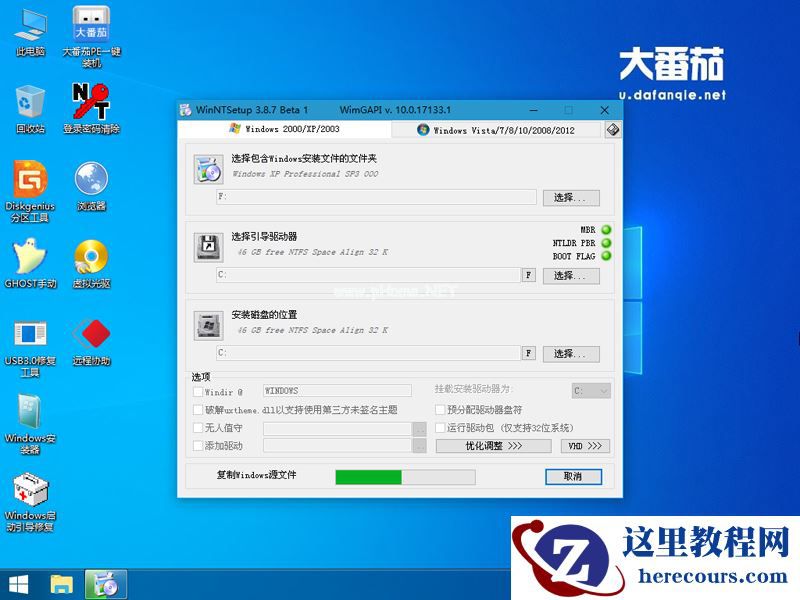Viewport: 800px width, 600px height.
Task: Start the 登录密码清除 utility
Action: click(93, 100)
